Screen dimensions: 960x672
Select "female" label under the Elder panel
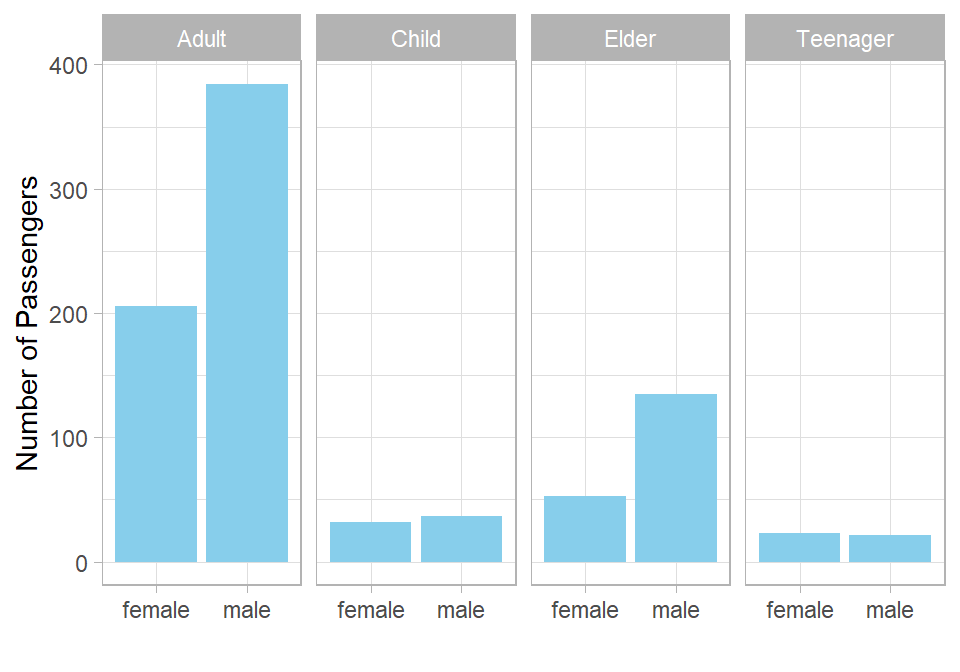pyautogui.click(x=585, y=610)
